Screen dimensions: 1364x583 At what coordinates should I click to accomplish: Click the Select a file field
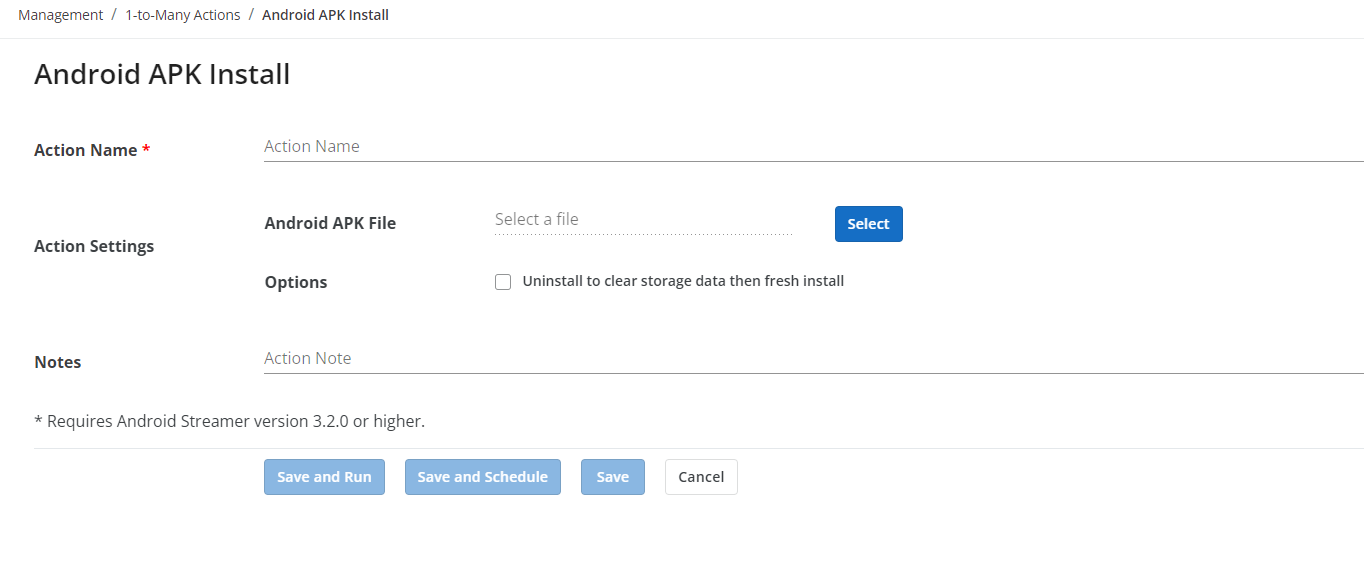pos(643,220)
